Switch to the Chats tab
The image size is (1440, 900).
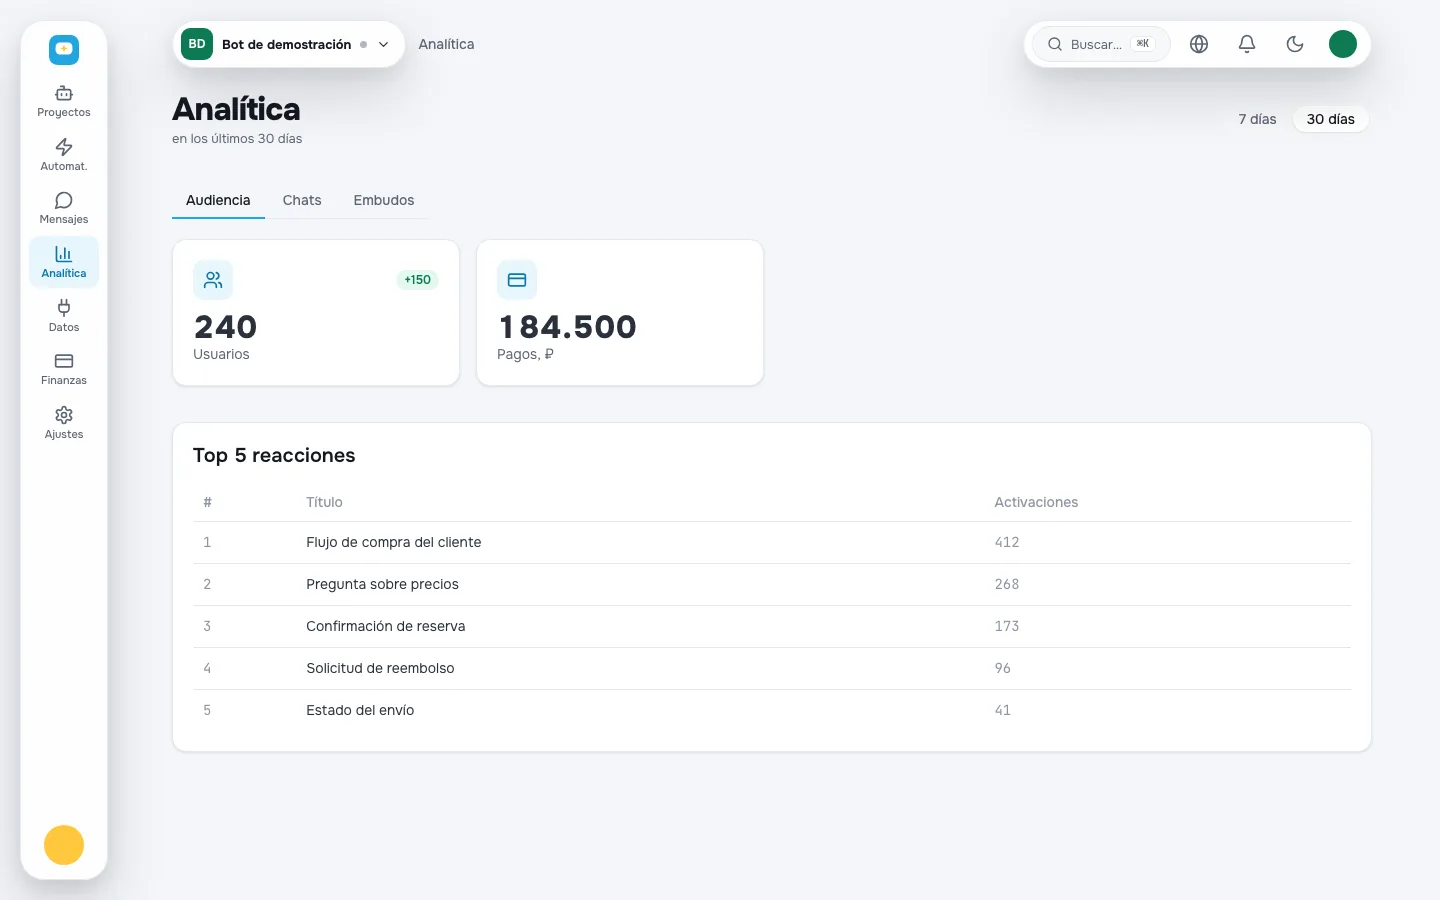coord(302,200)
